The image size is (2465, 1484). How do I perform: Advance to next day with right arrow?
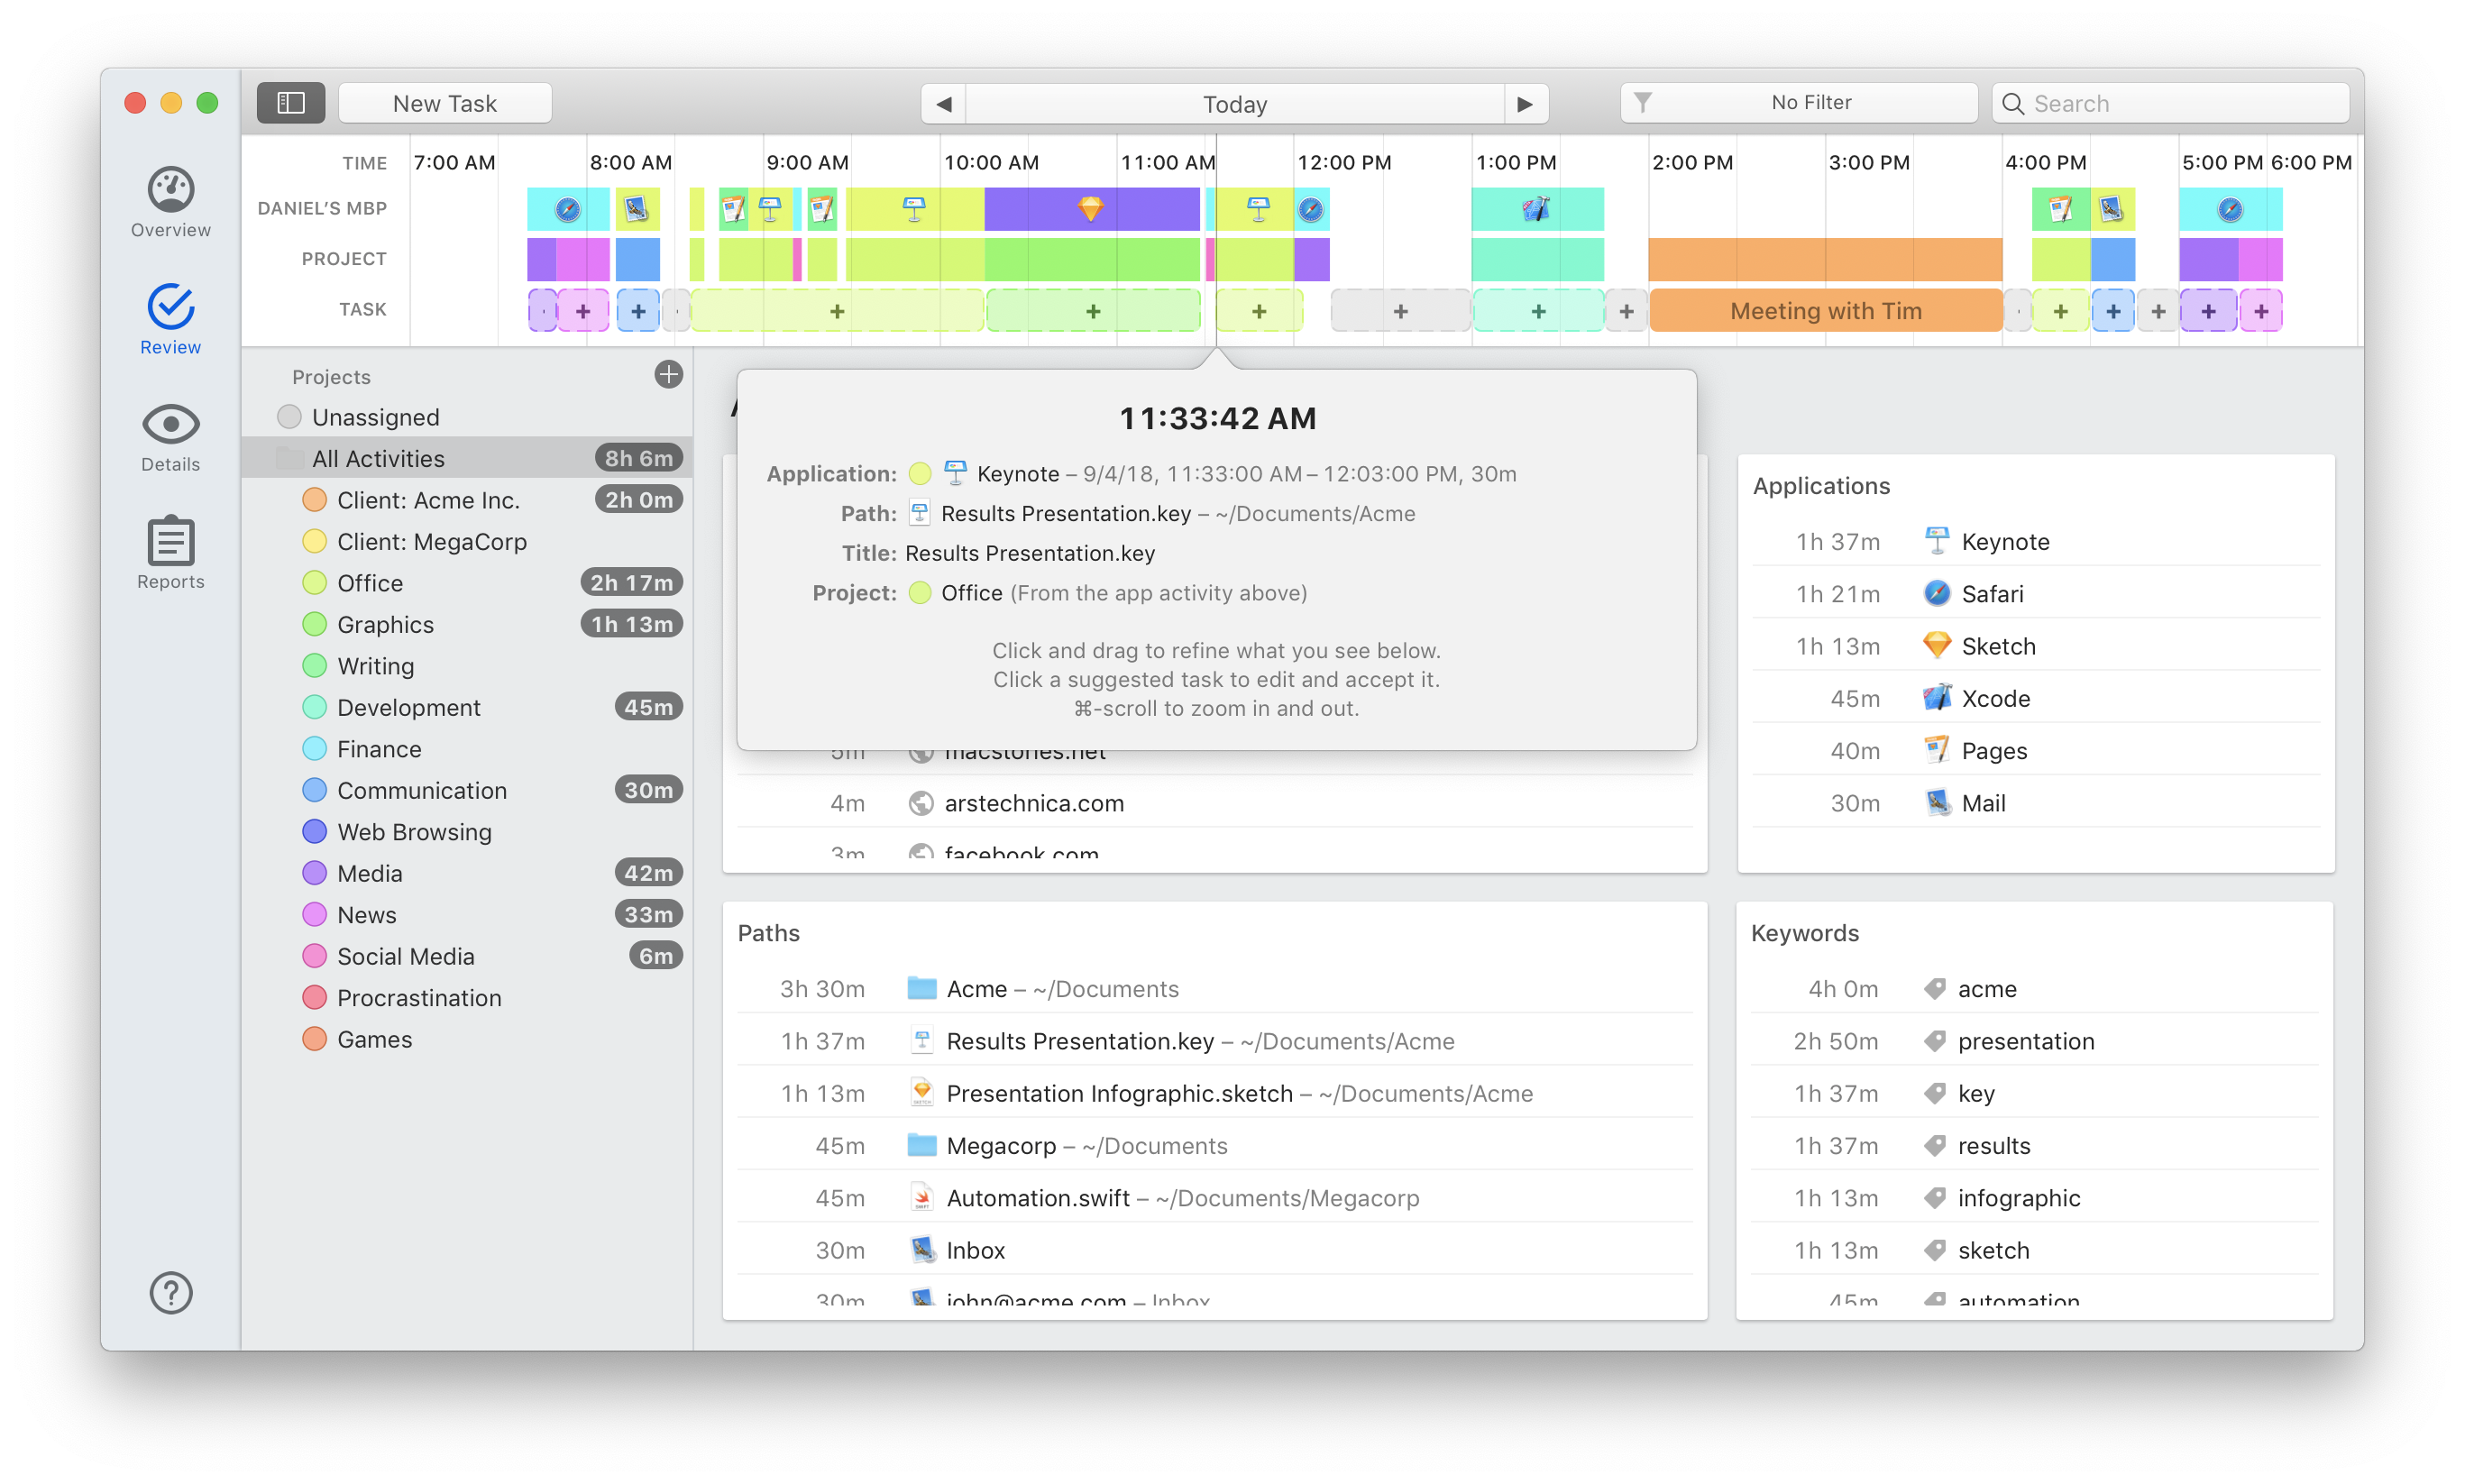tap(1525, 104)
